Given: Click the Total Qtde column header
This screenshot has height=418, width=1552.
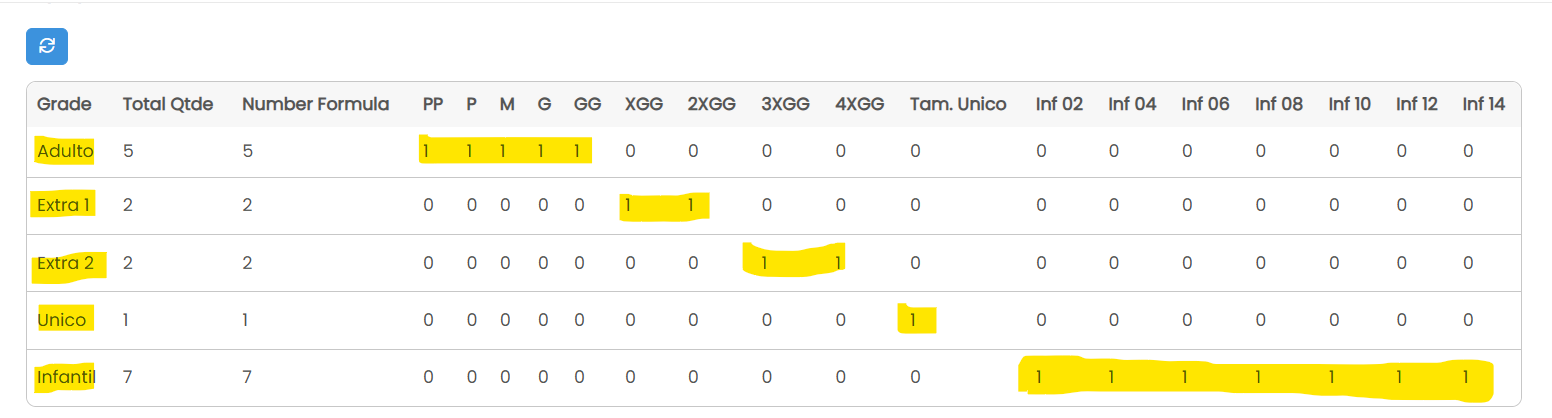Looking at the screenshot, I should coord(168,104).
